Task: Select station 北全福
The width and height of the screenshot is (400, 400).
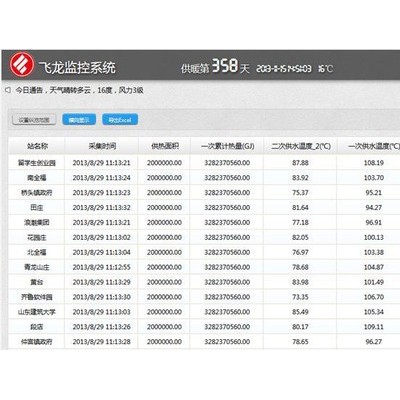Action: pos(37,252)
